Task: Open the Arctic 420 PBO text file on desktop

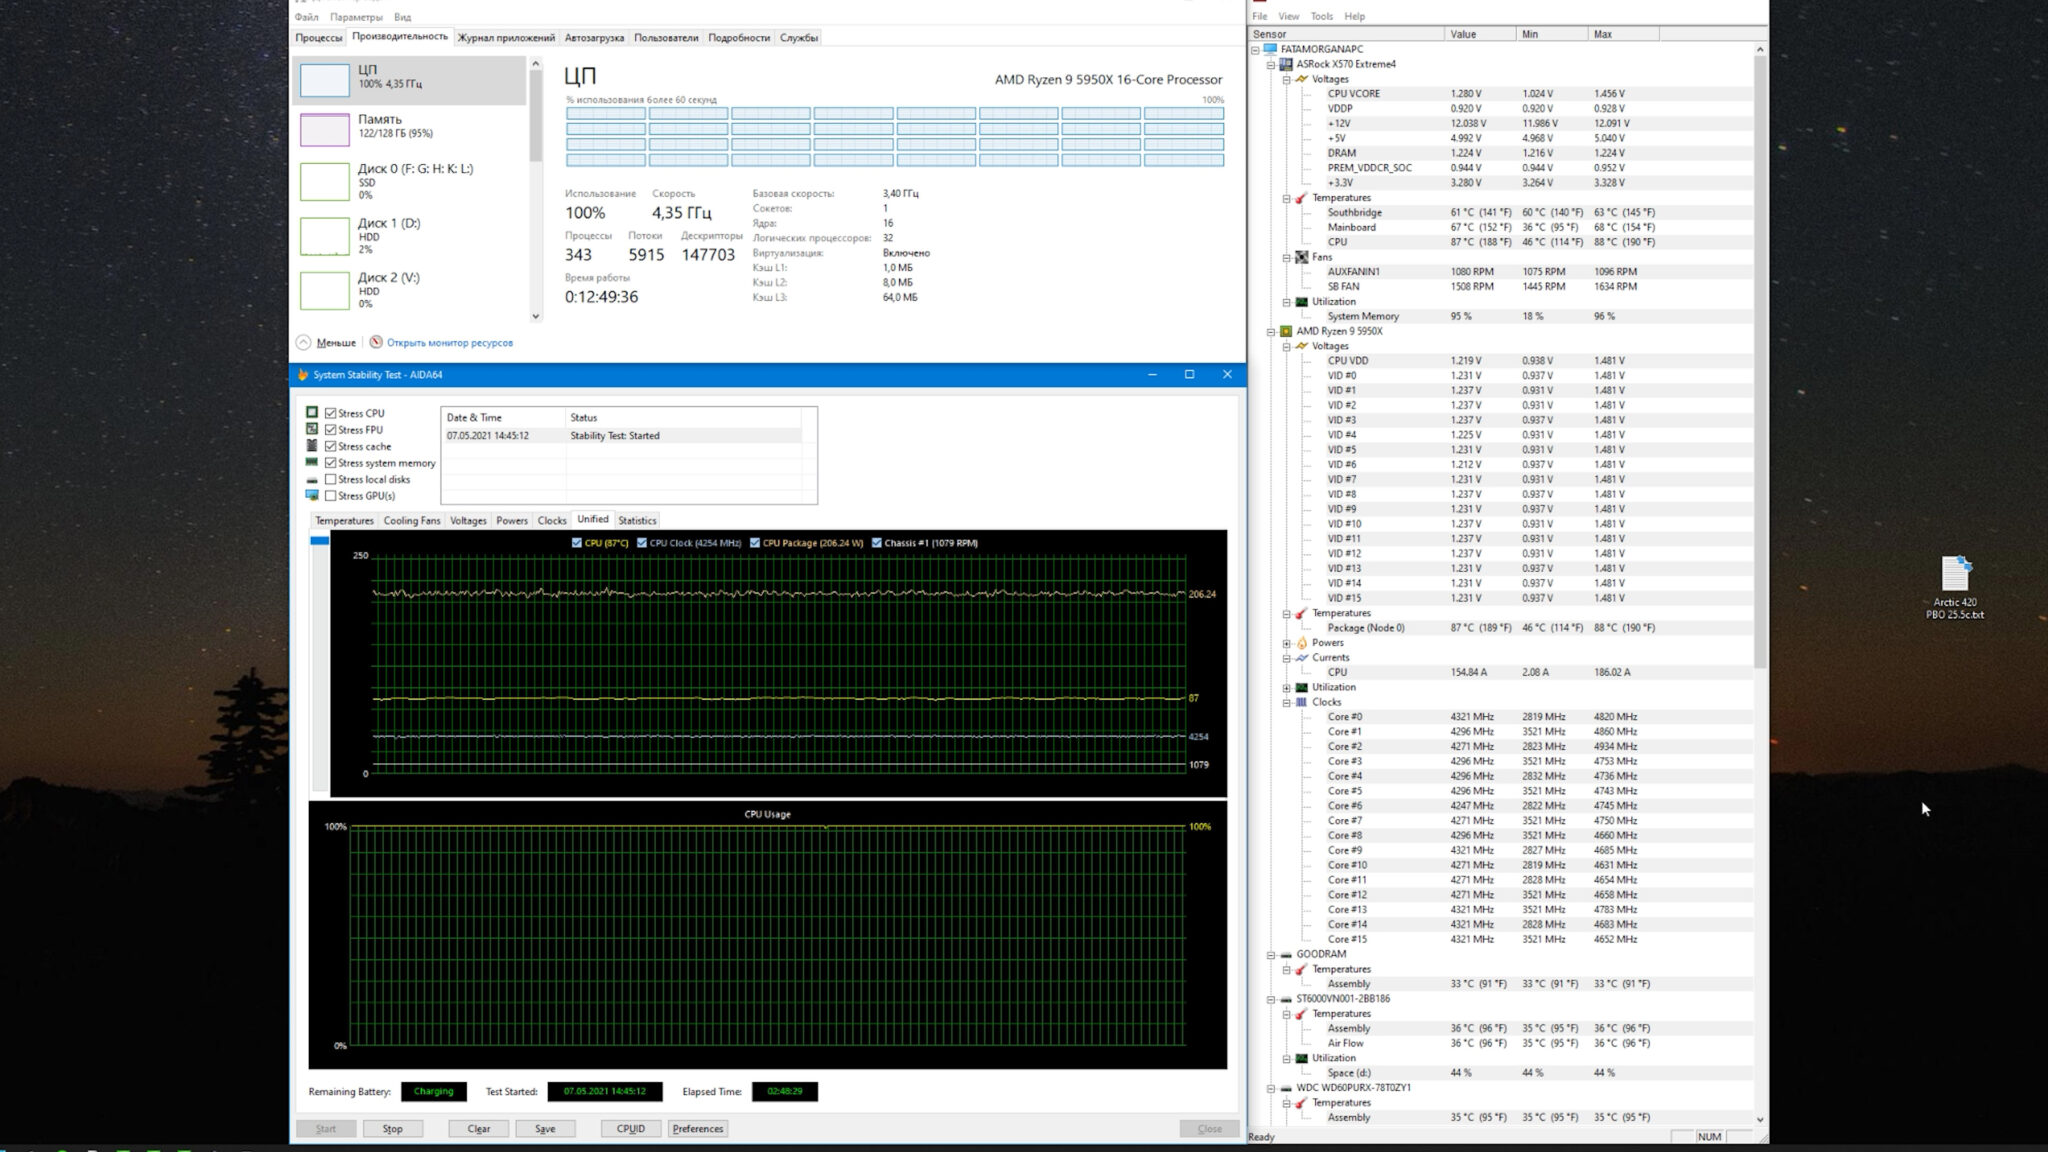Action: pos(1955,587)
